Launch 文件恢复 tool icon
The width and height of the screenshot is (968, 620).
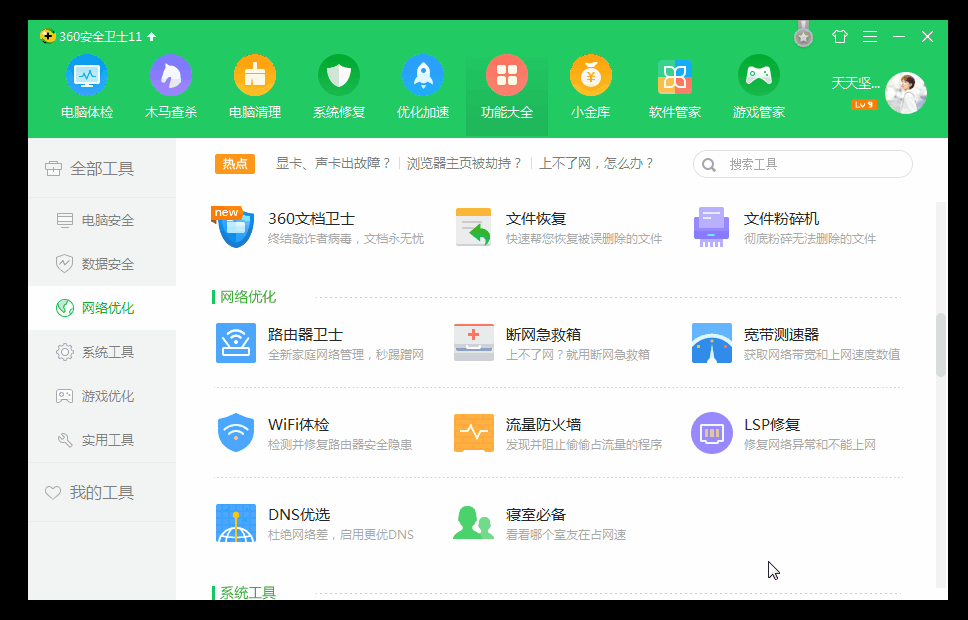[x=474, y=227]
